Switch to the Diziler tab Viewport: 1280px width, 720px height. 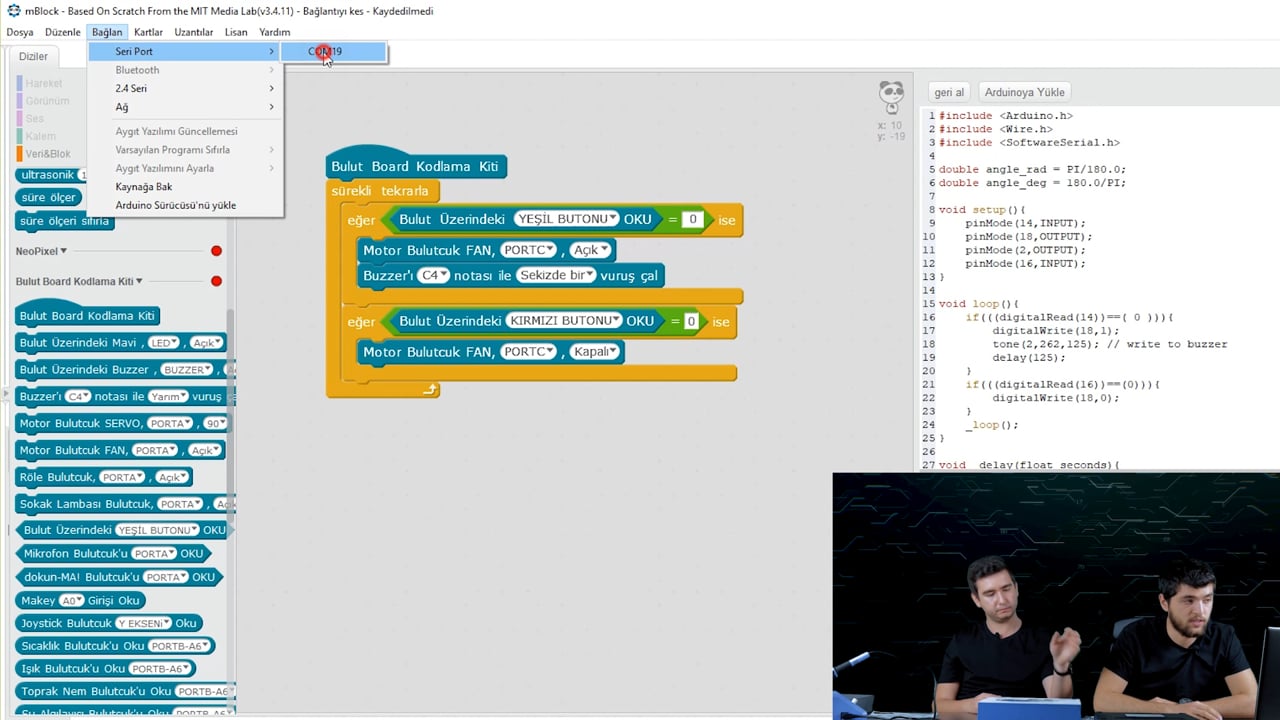point(34,56)
